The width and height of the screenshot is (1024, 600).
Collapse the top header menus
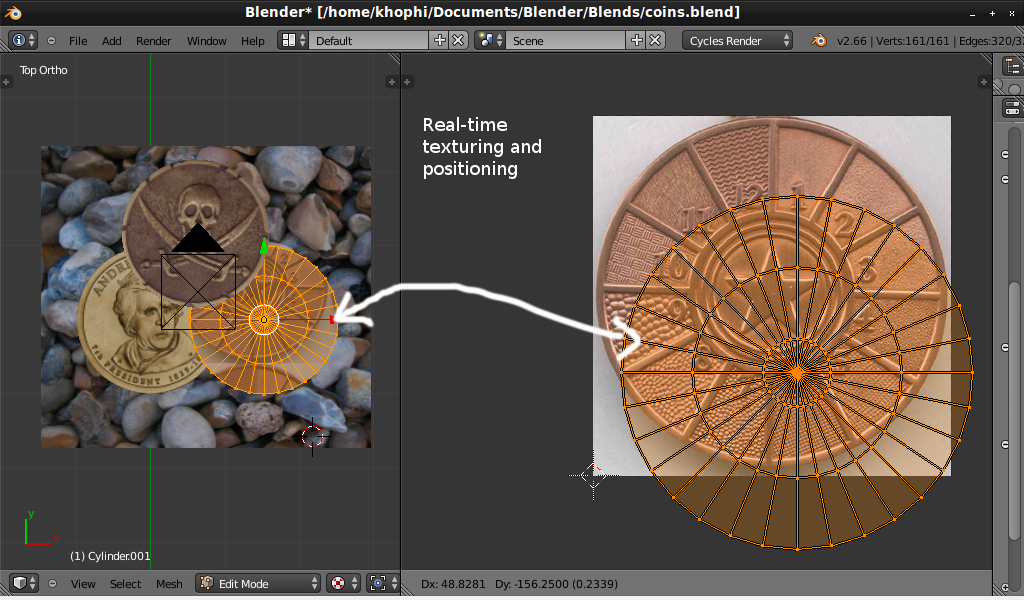(x=51, y=41)
